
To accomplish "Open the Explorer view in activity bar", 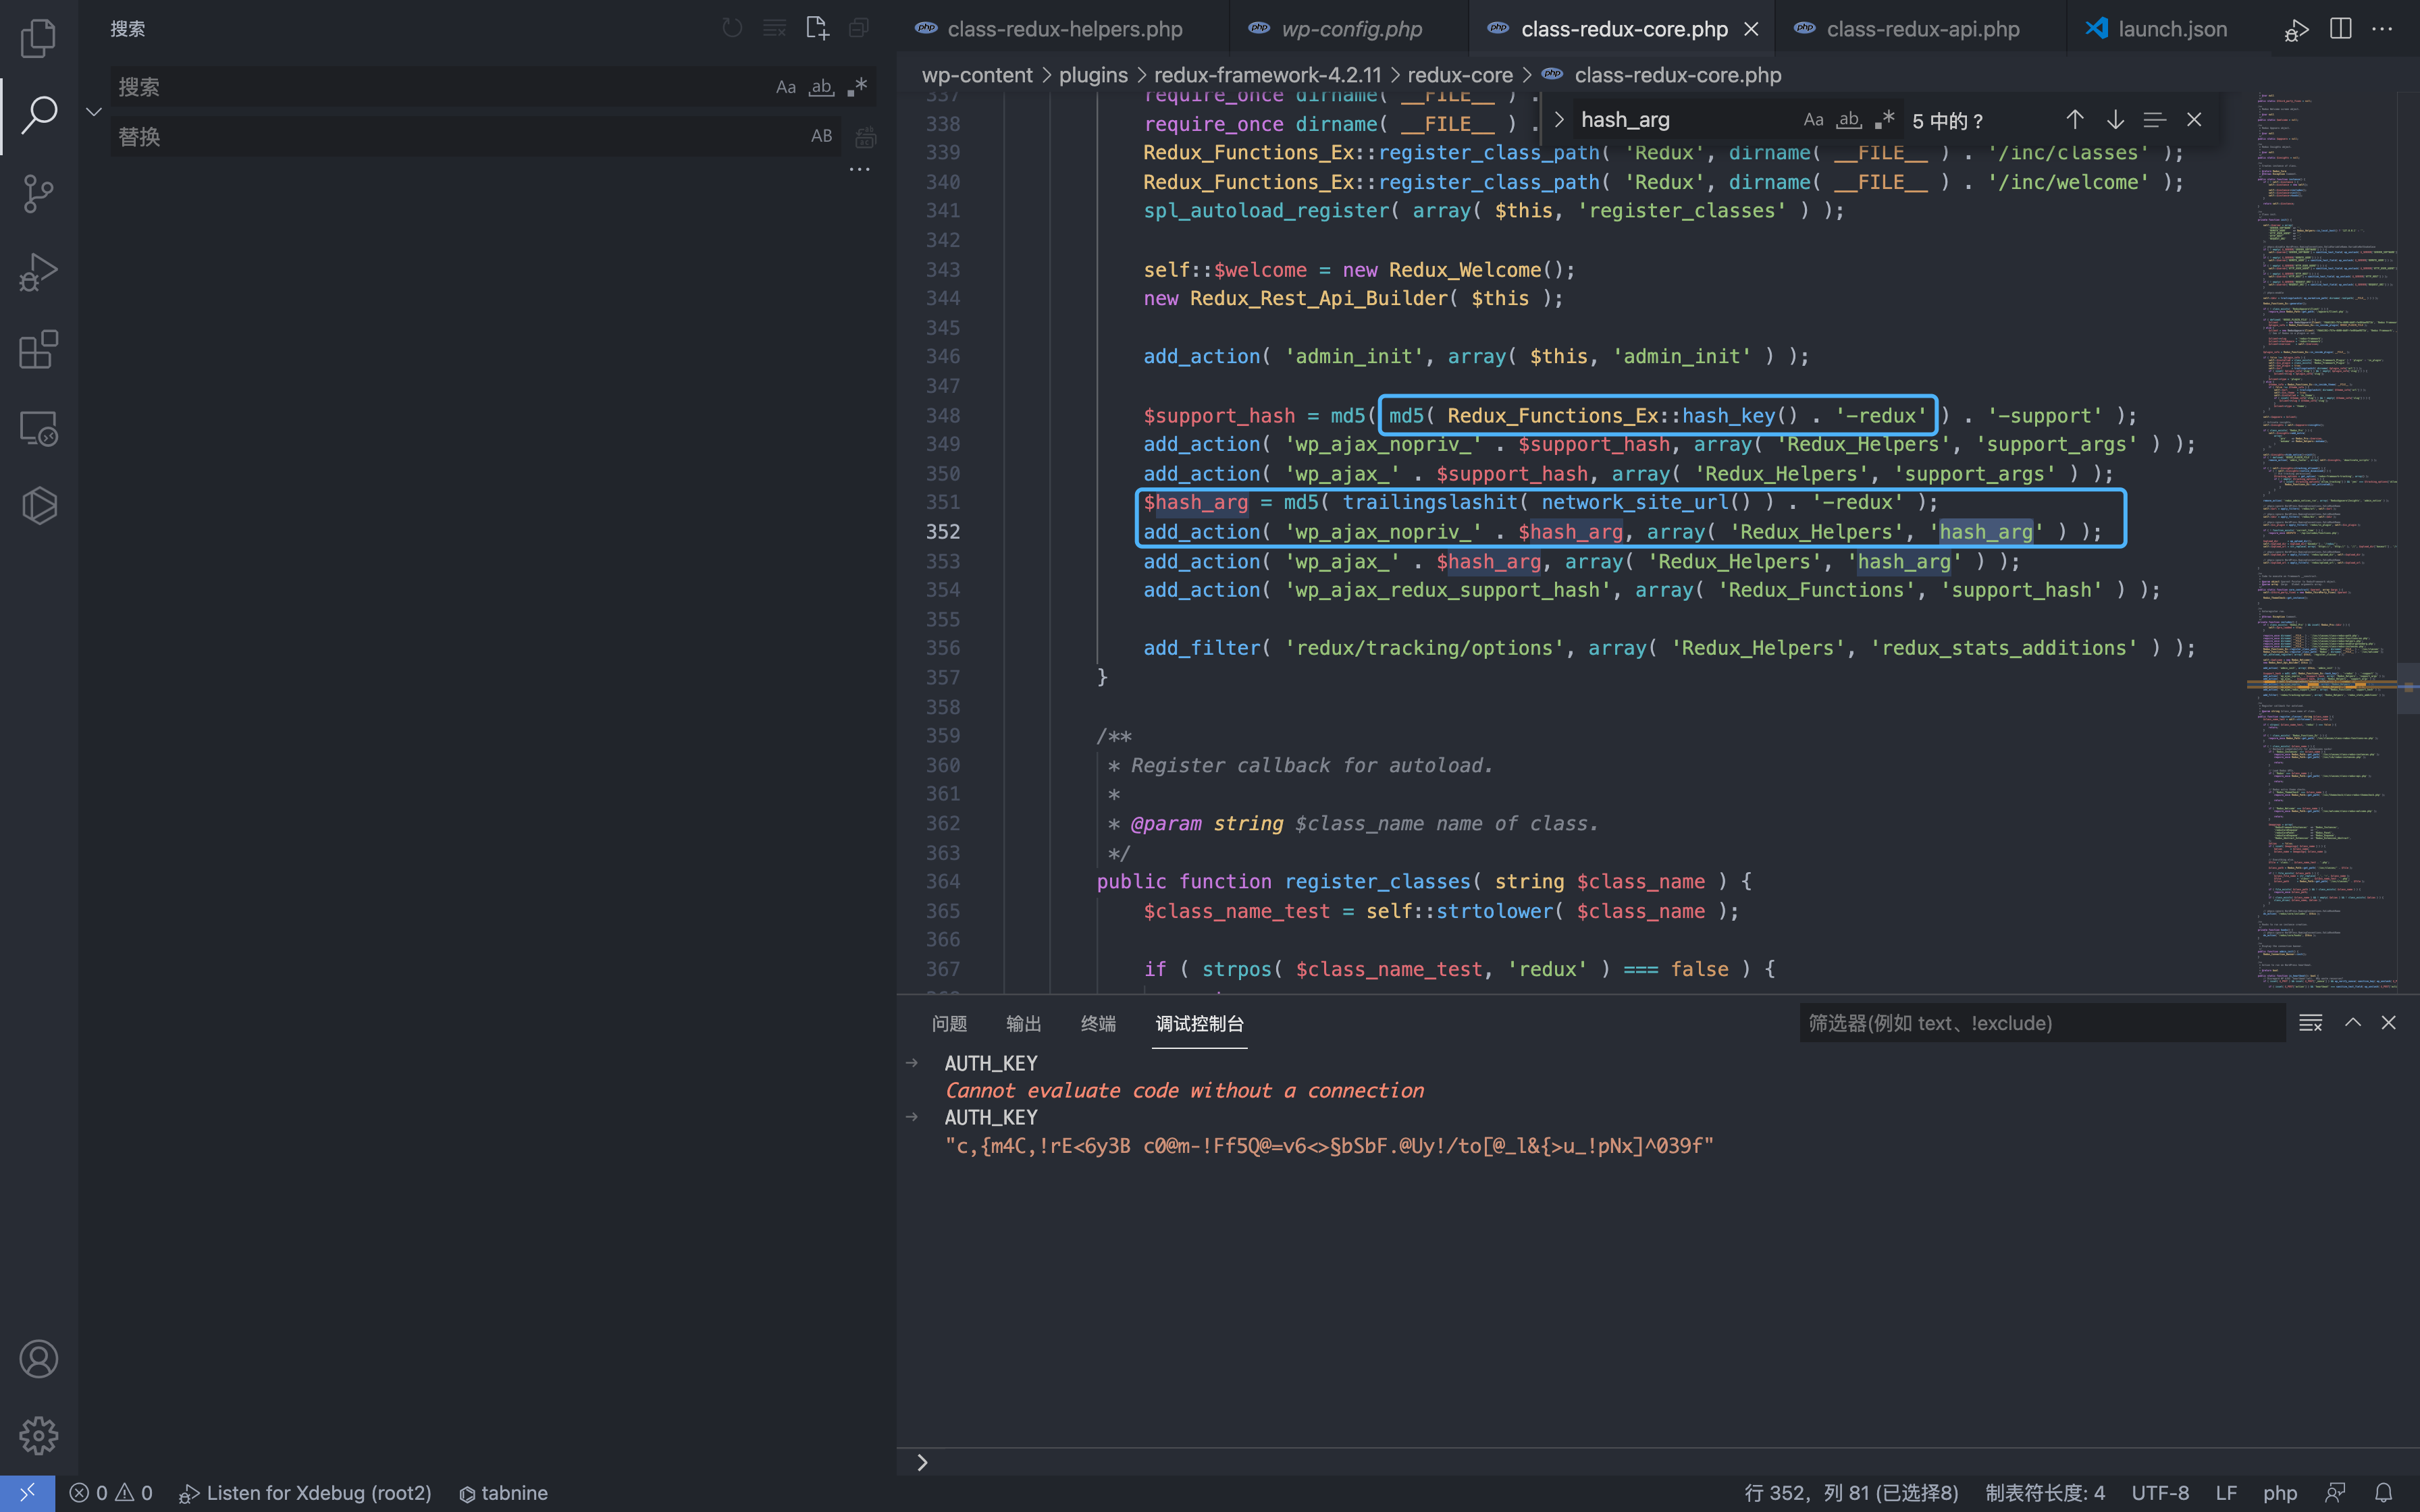I will tap(38, 38).
